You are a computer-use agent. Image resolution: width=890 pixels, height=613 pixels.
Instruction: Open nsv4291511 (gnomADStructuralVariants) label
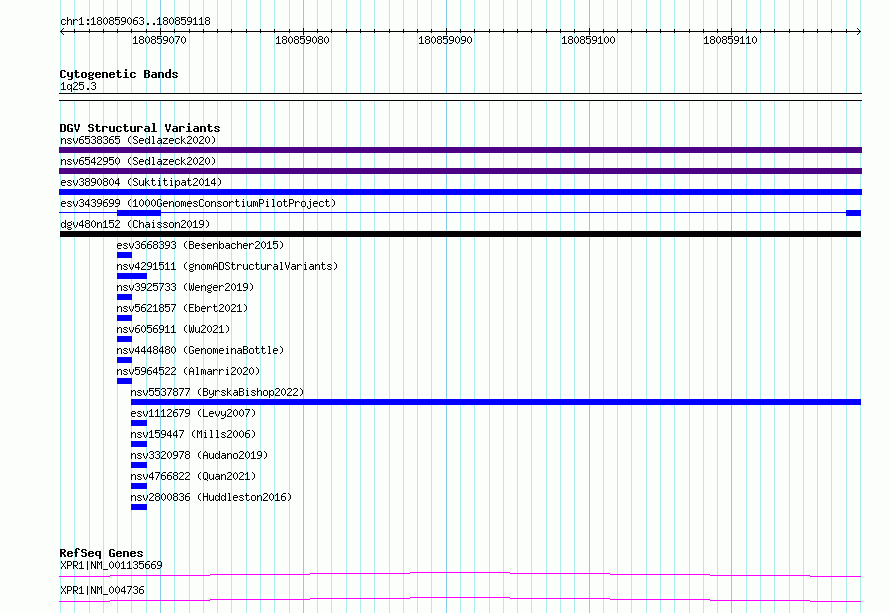(x=227, y=266)
